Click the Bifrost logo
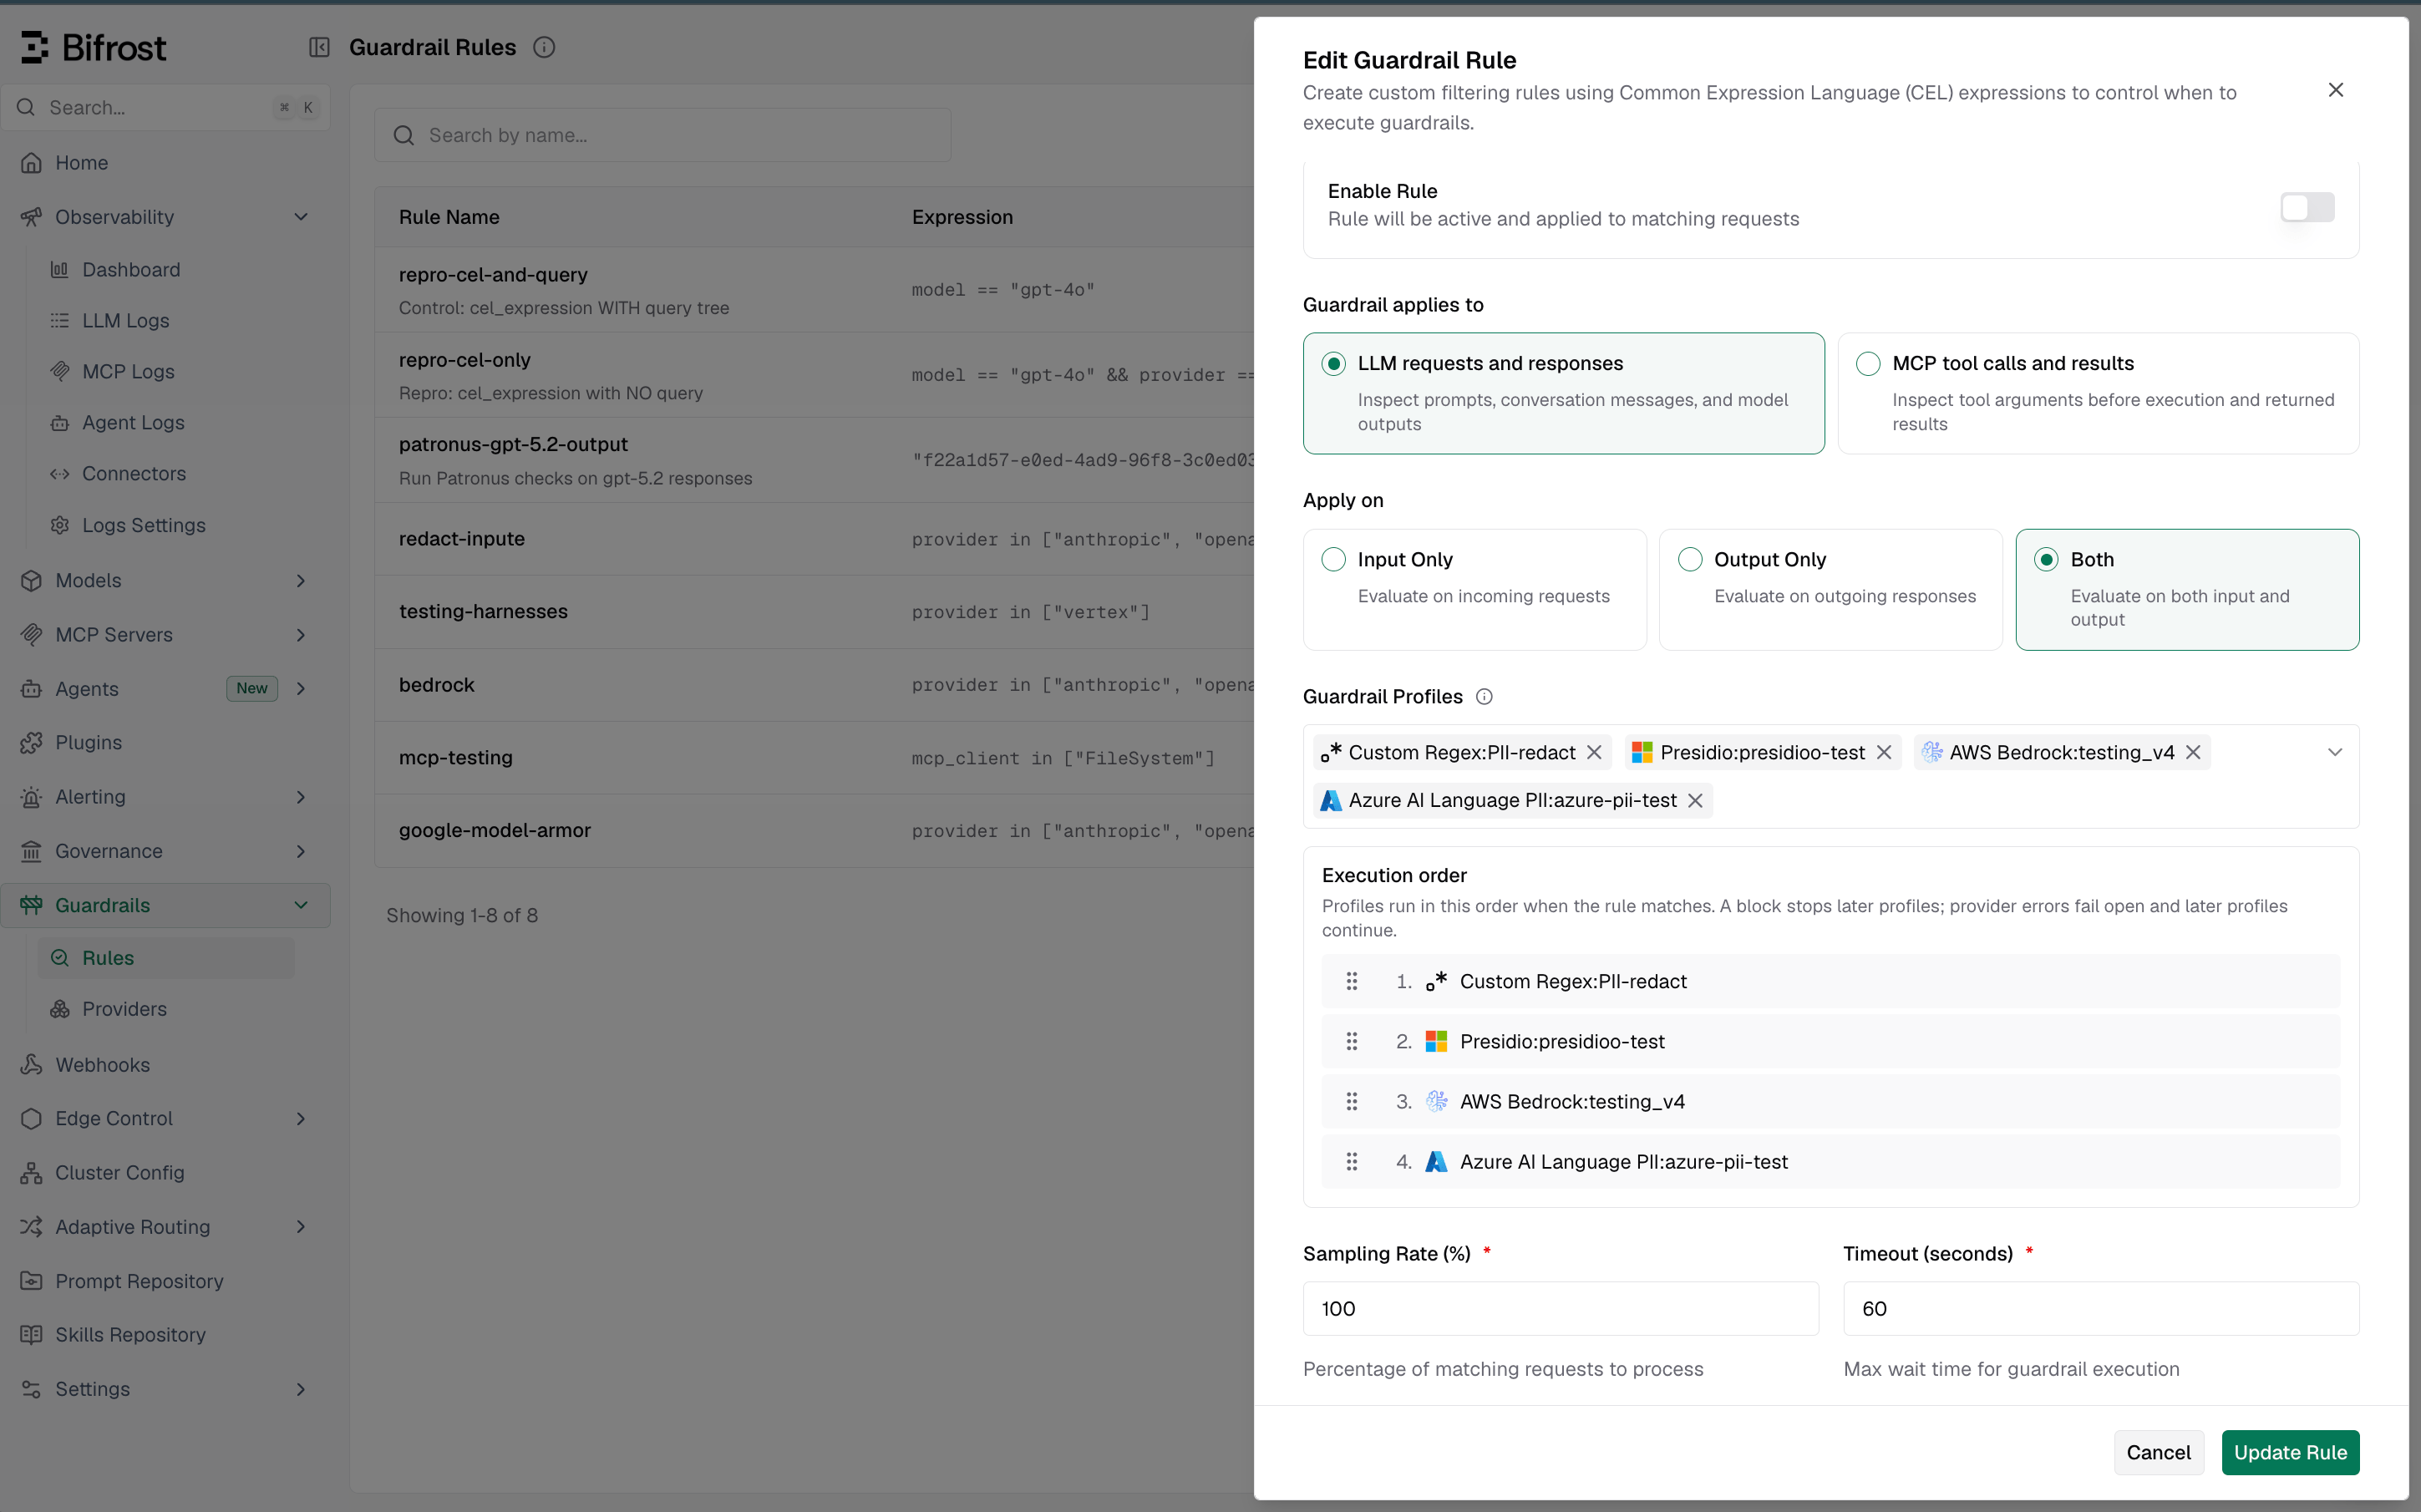The height and width of the screenshot is (1512, 2421). (94, 47)
